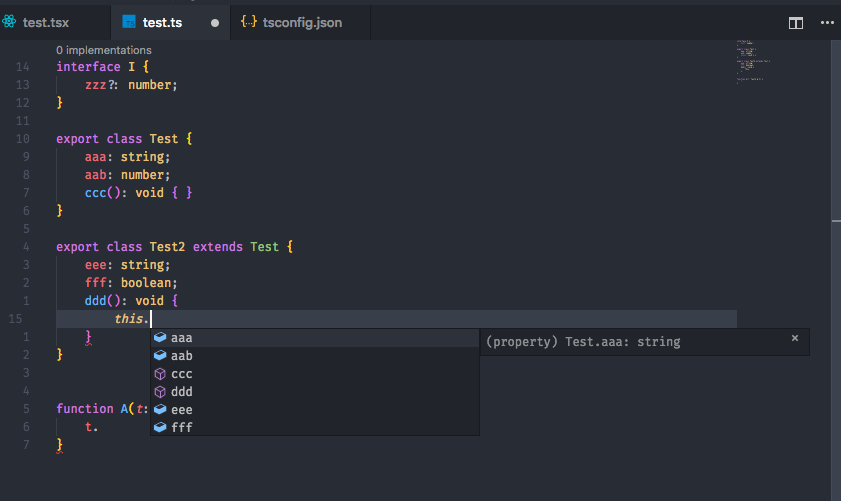Place cursor after 'this.'
This screenshot has width=841, height=501.
tap(151, 319)
